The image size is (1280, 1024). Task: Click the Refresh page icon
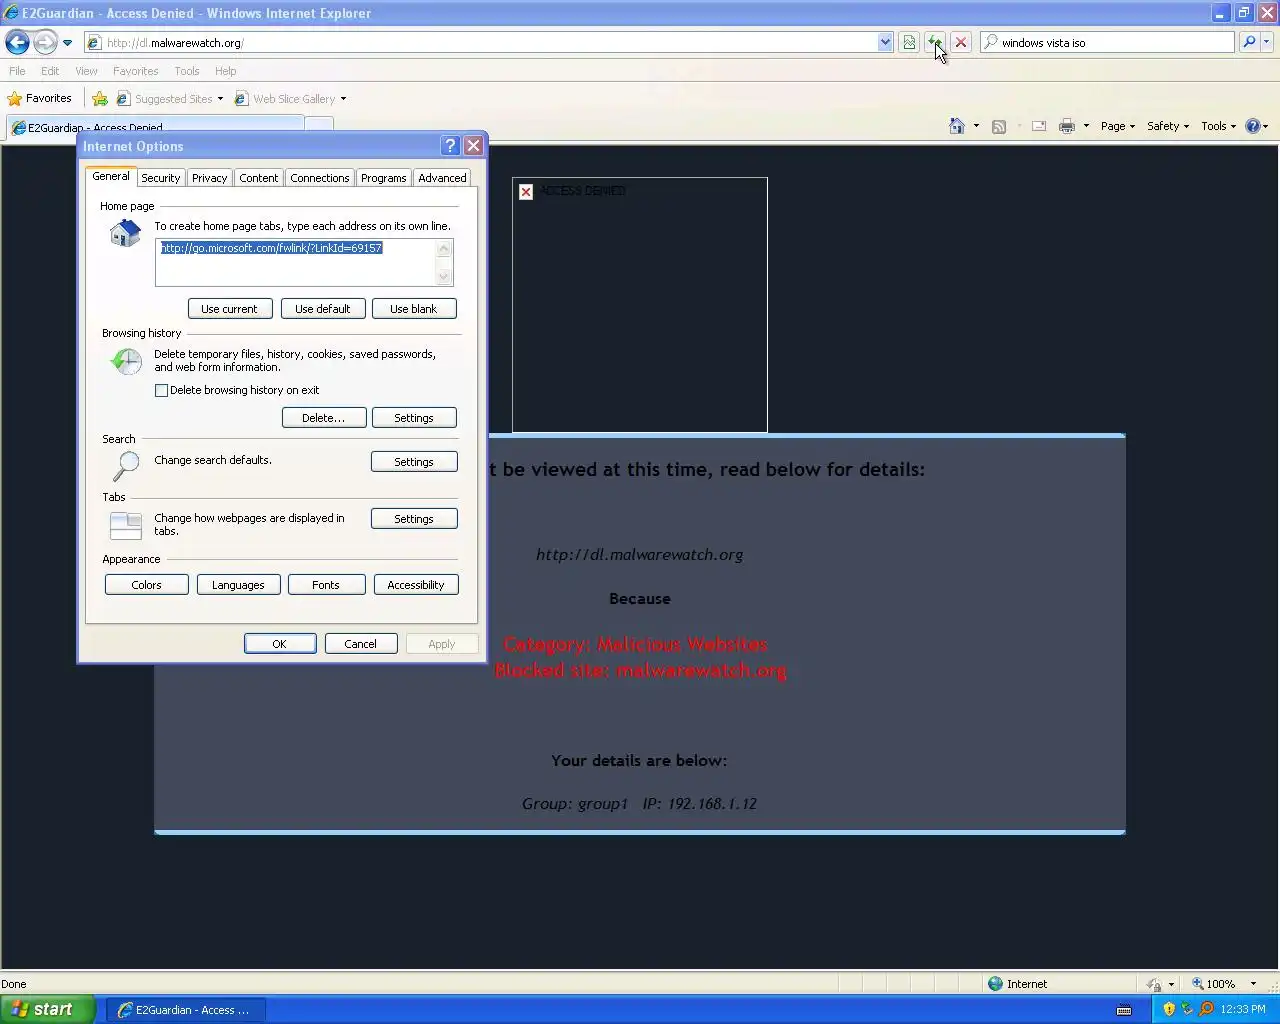934,42
